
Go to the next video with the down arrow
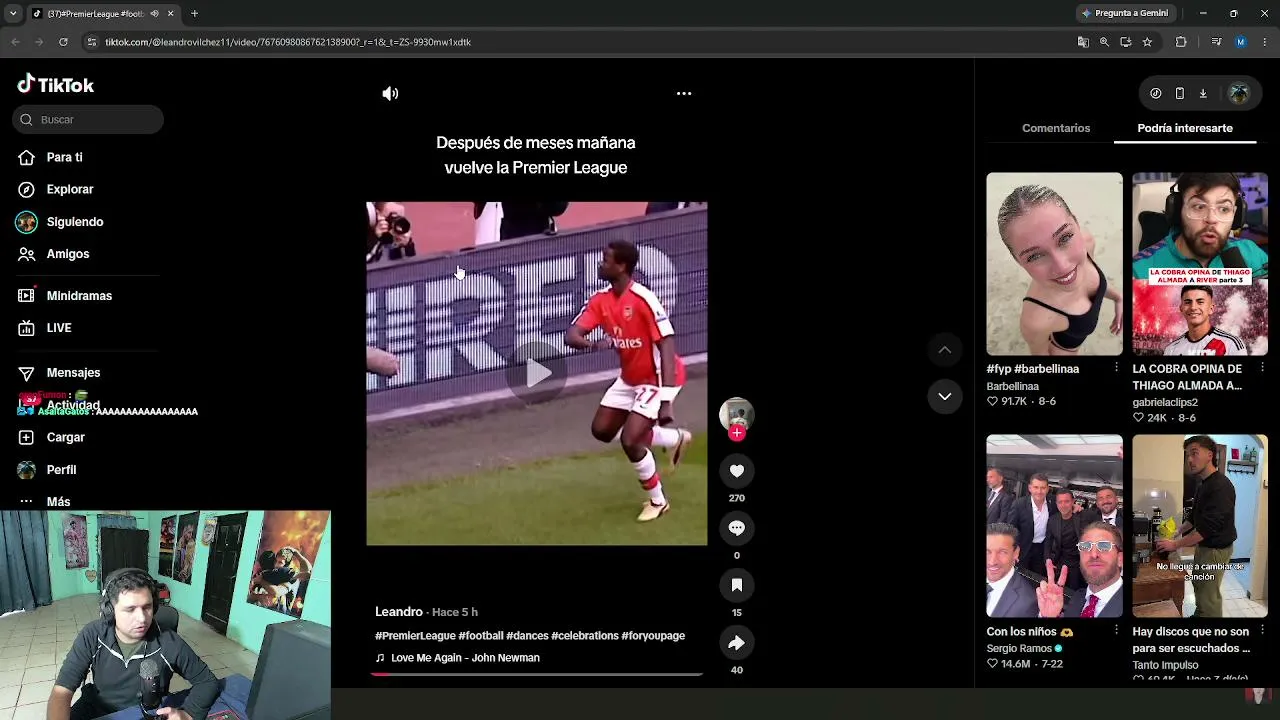click(x=944, y=397)
